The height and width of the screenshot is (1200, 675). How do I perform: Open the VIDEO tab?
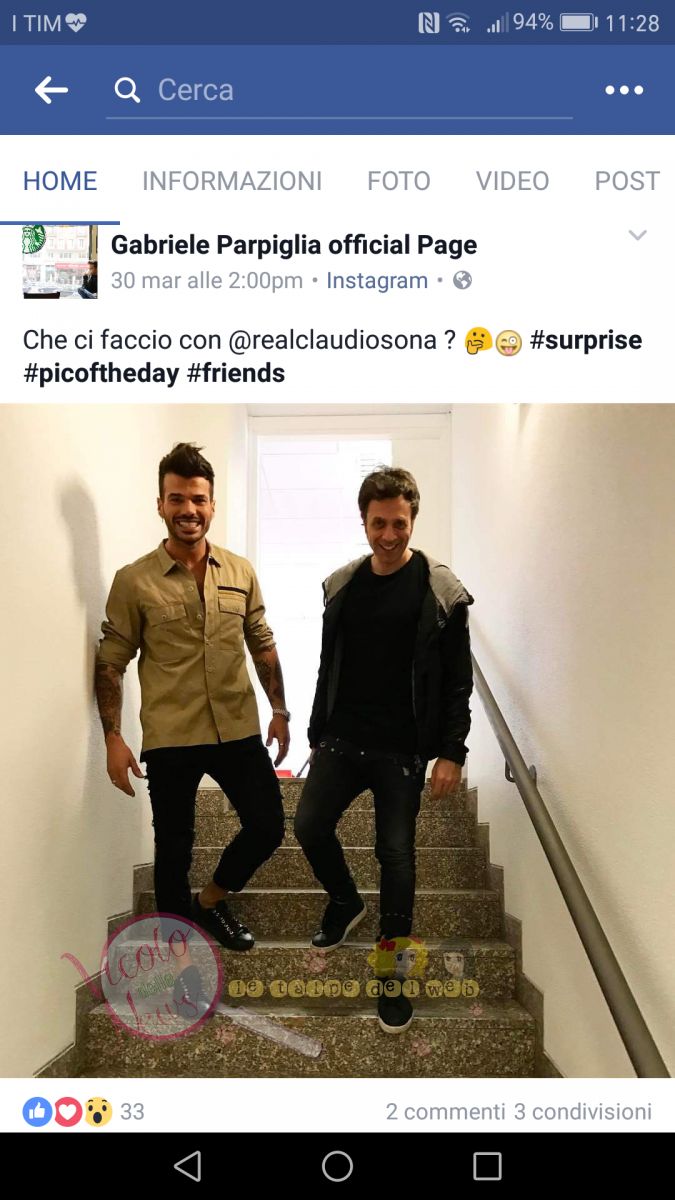[x=512, y=181]
